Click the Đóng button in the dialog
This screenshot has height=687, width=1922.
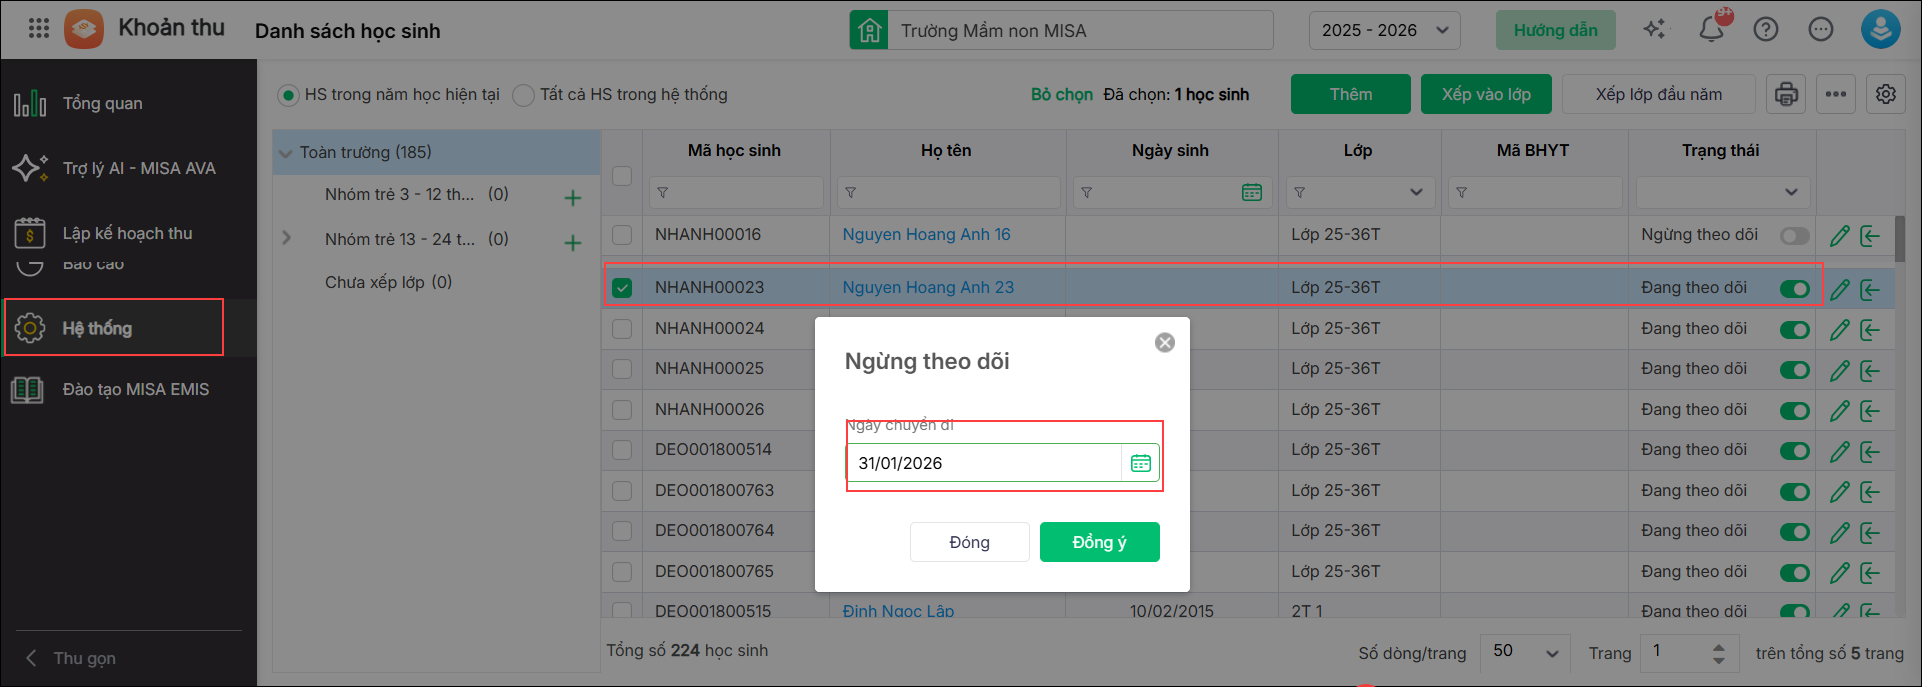pos(970,542)
